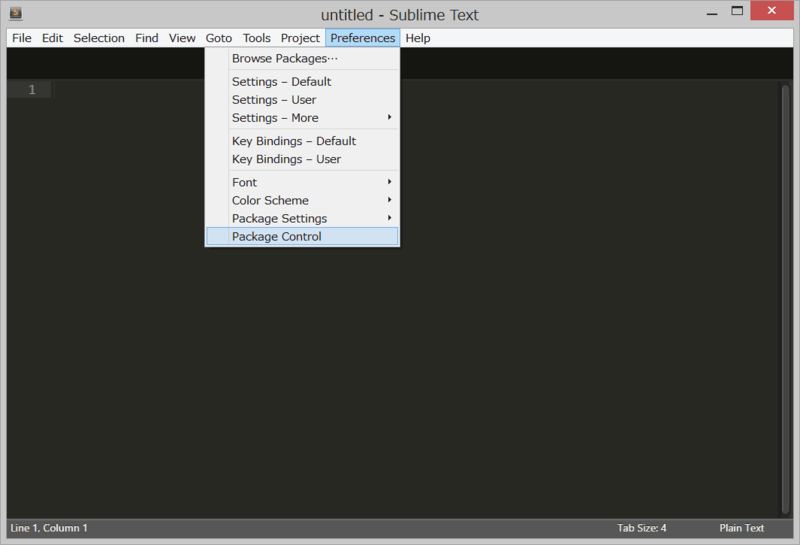Maximize the Sublime Text window
The height and width of the screenshot is (545, 800).
[x=737, y=11]
